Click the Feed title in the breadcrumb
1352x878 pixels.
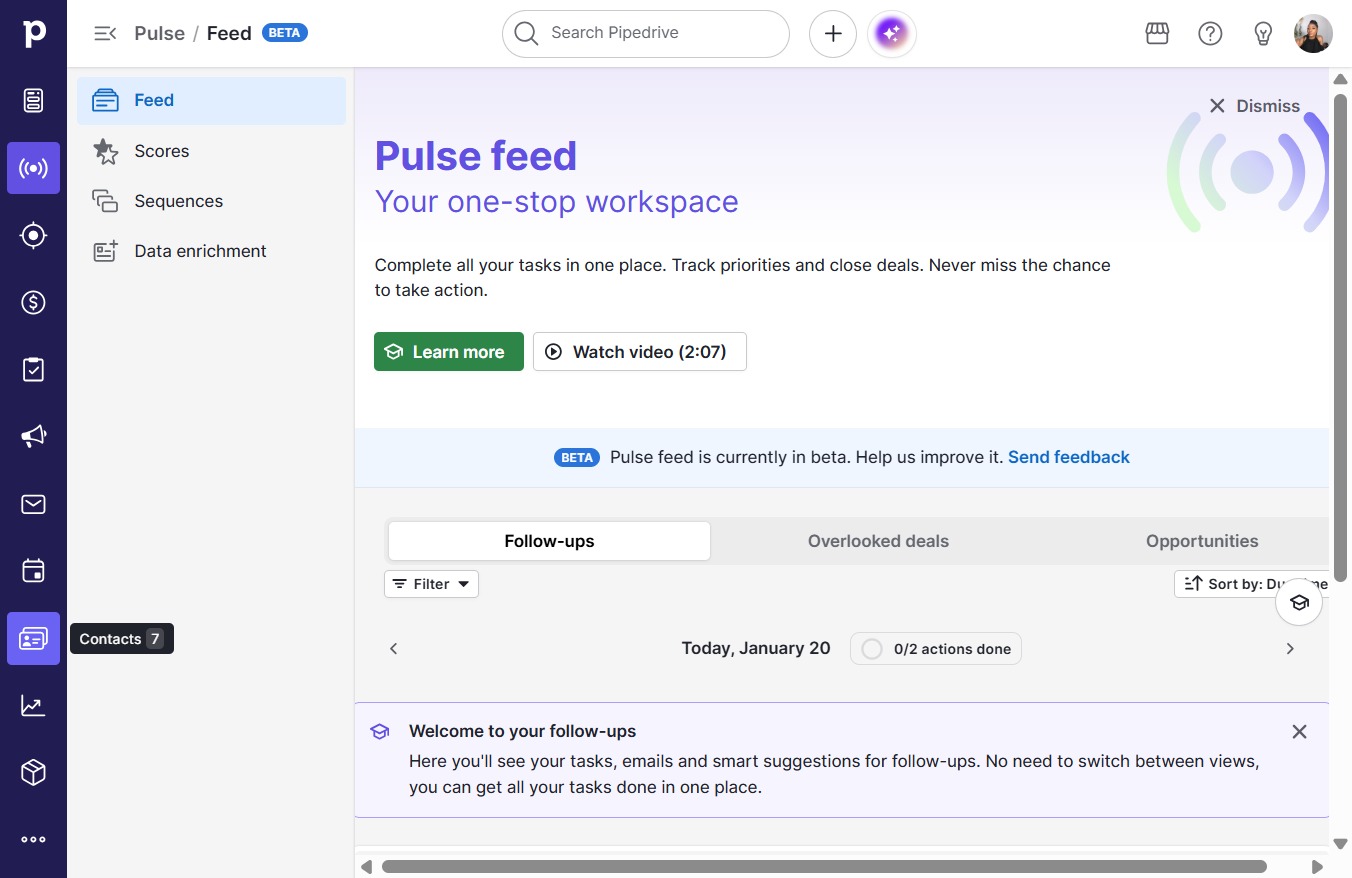(x=229, y=33)
